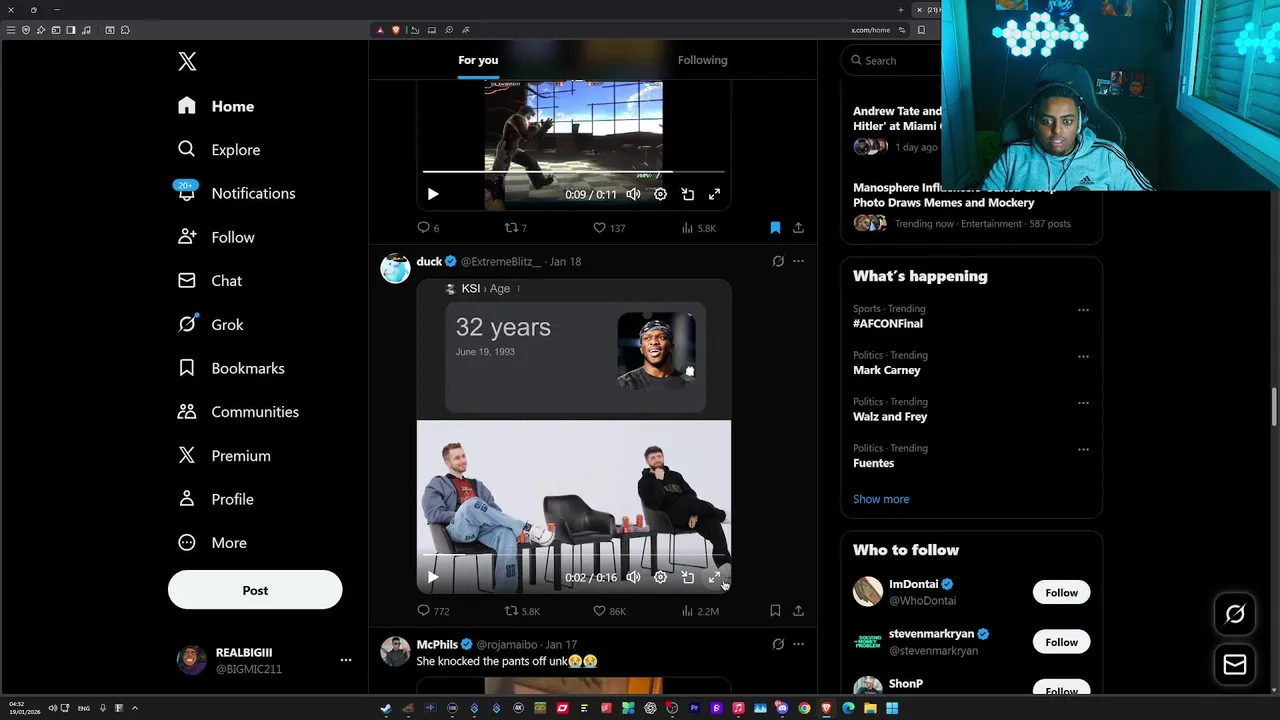The image size is (1280, 720).
Task: Open more options on McPhils' post
Action: (798, 644)
